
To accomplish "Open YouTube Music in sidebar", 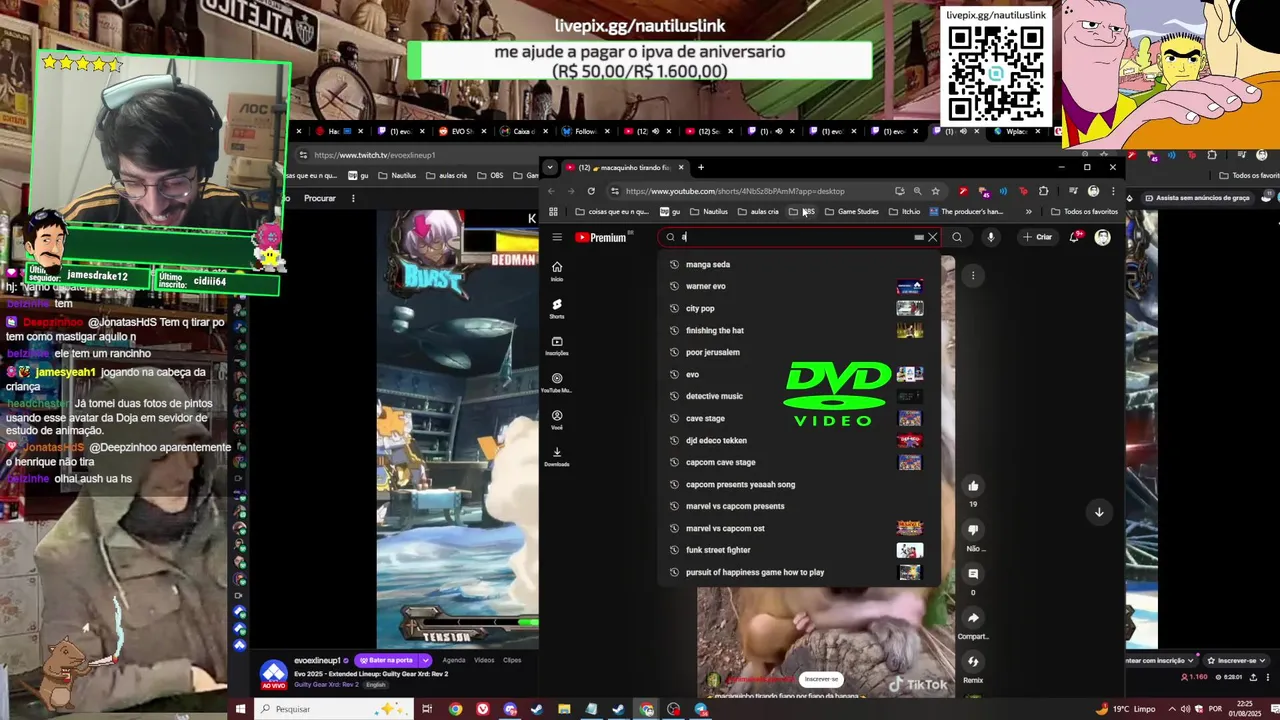I will (x=557, y=383).
